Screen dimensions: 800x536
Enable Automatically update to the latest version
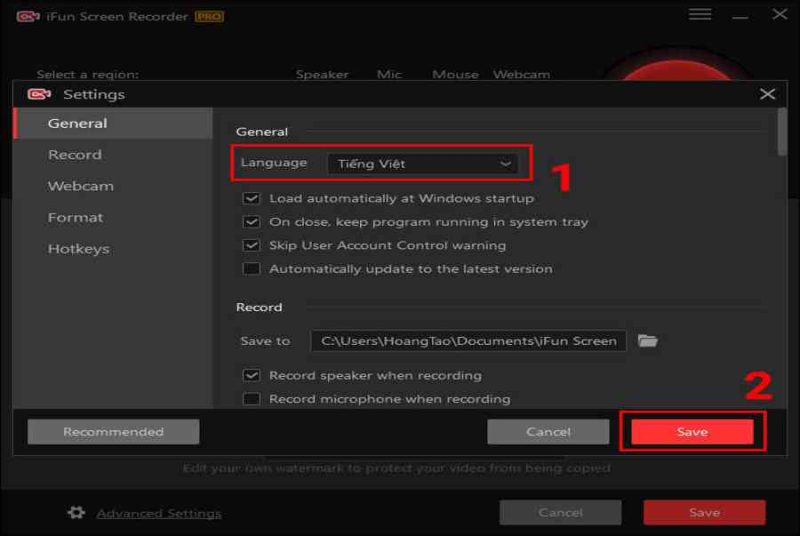point(251,269)
